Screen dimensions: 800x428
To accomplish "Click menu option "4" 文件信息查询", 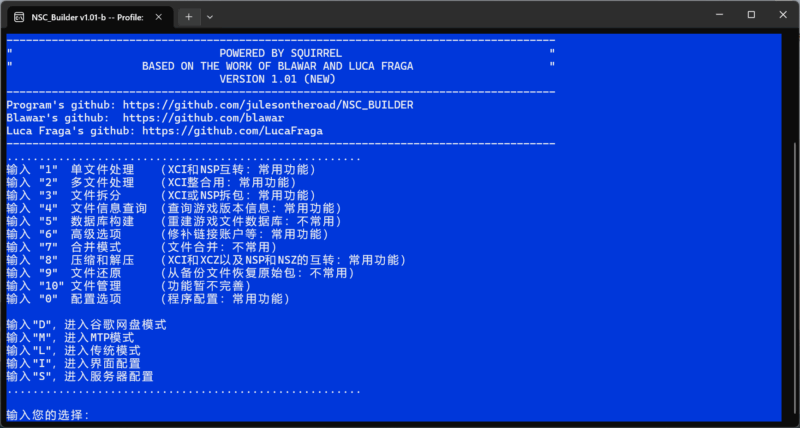I will click(174, 209).
